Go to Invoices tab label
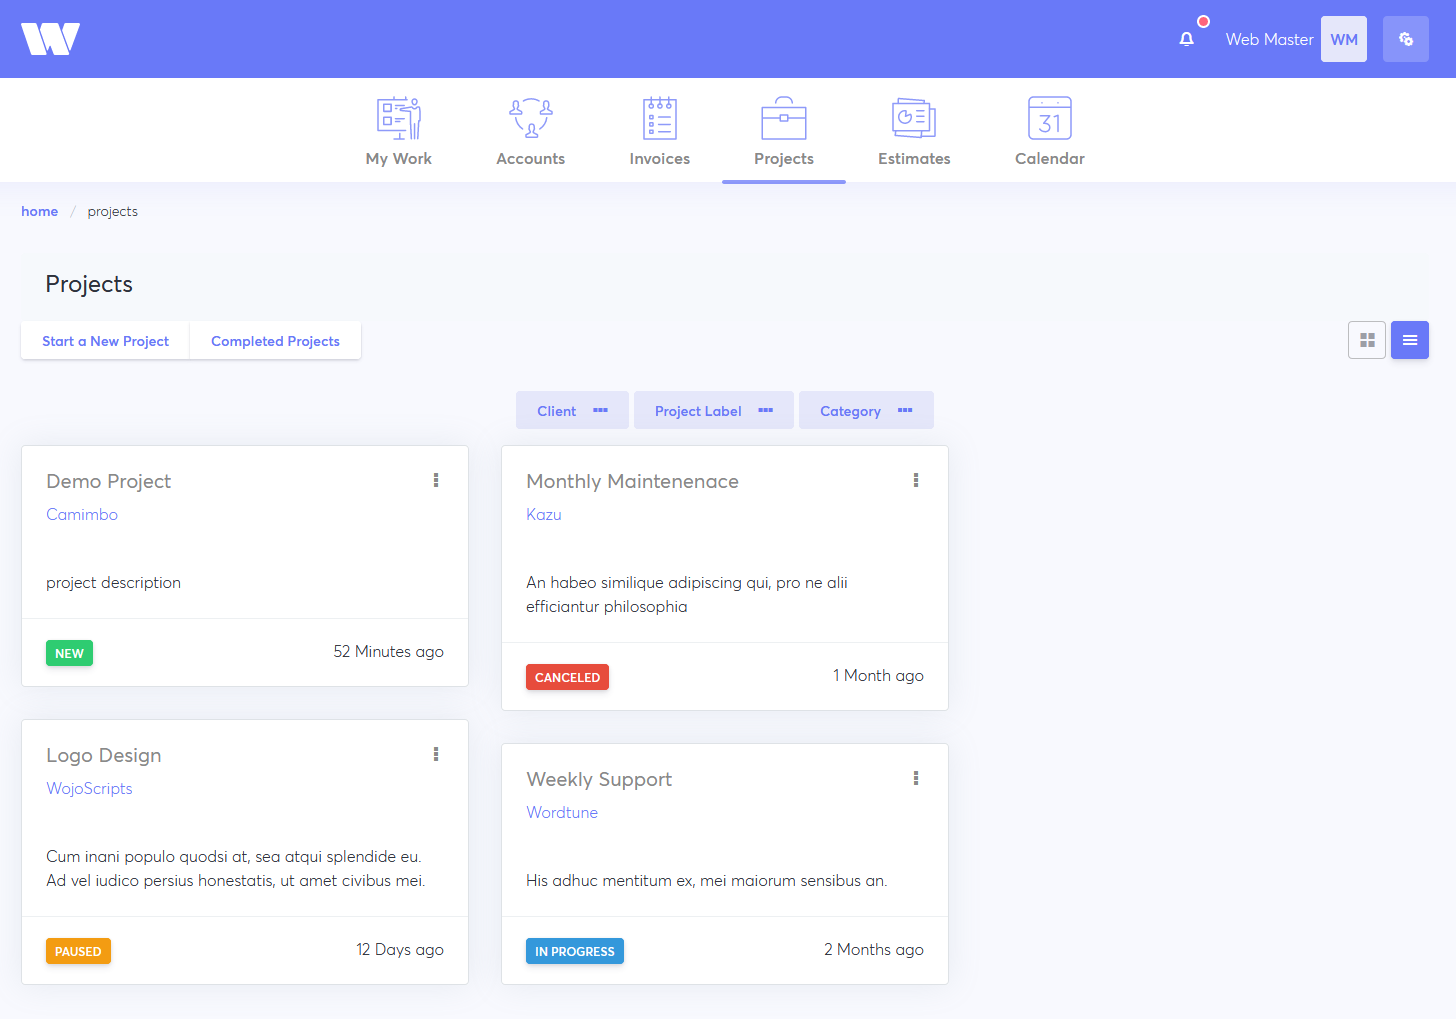1456x1019 pixels. (660, 158)
